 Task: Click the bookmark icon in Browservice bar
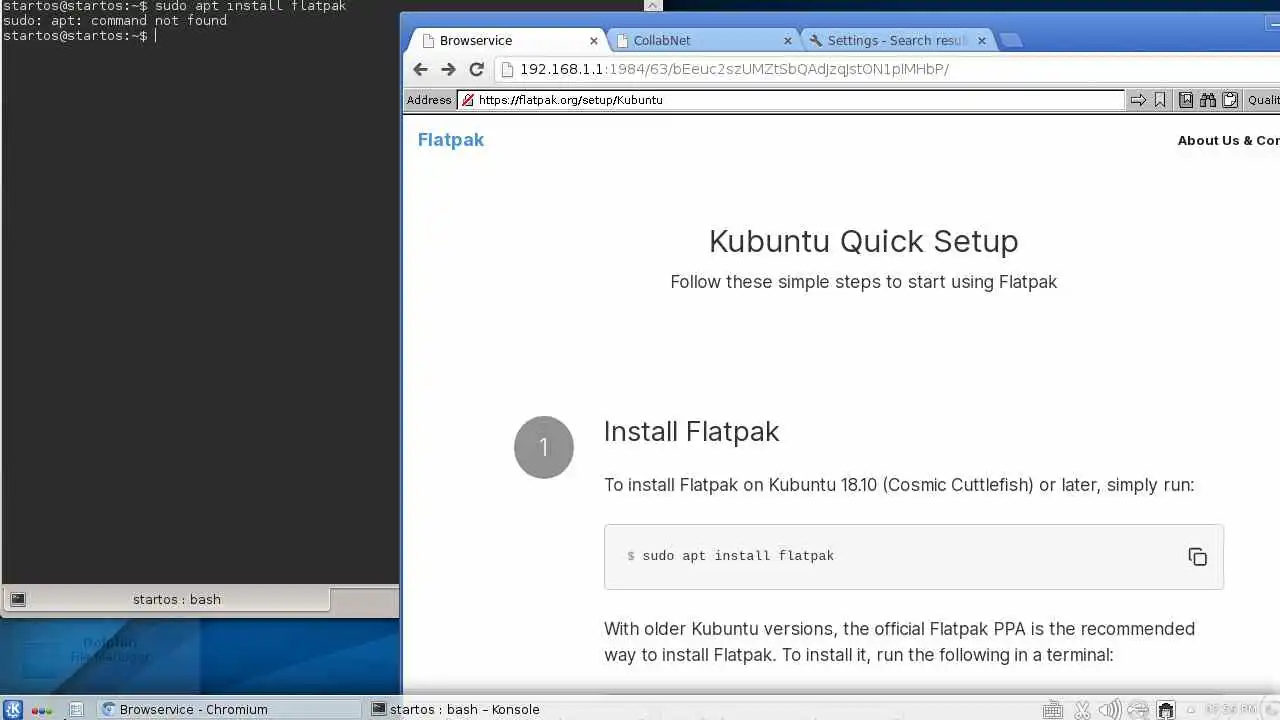point(1160,100)
